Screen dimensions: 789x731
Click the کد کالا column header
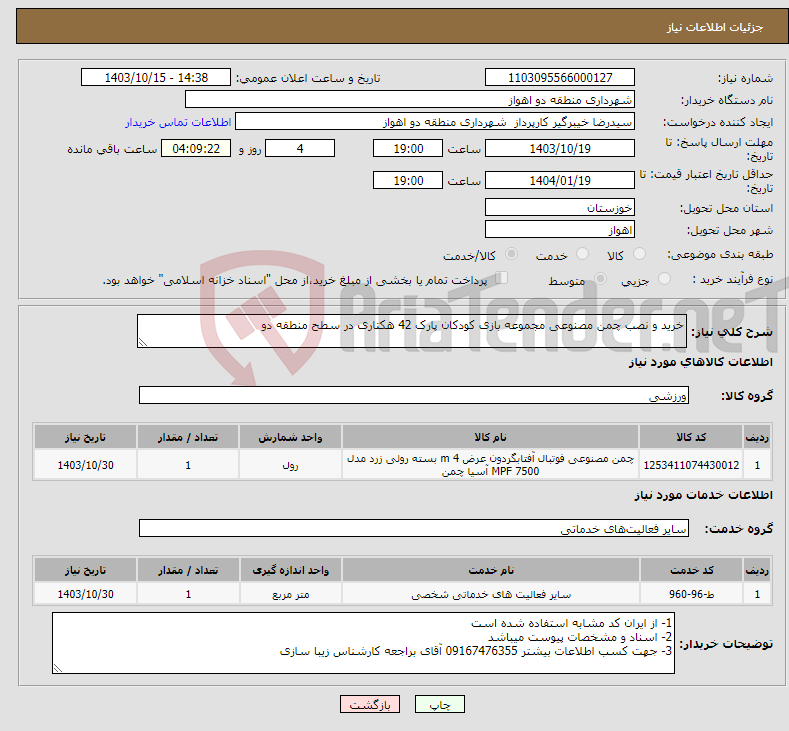[x=691, y=437]
